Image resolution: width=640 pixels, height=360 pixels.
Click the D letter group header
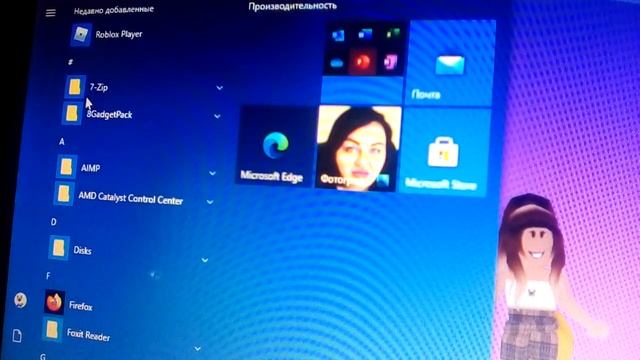pos(53,222)
